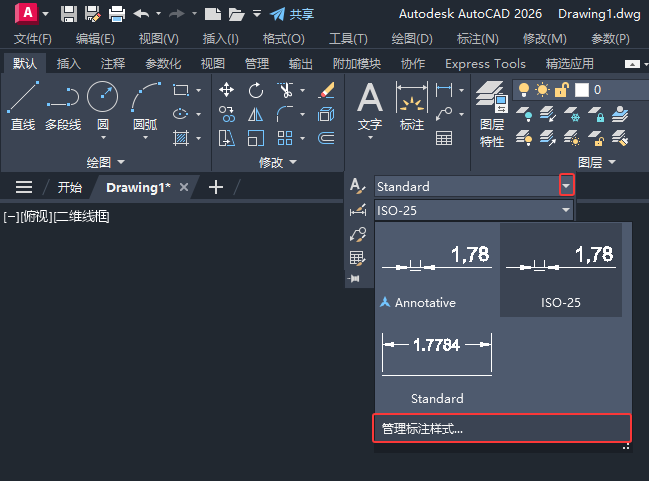Click the Multileader icon
Image resolution: width=649 pixels, height=481 pixels.
[x=444, y=114]
